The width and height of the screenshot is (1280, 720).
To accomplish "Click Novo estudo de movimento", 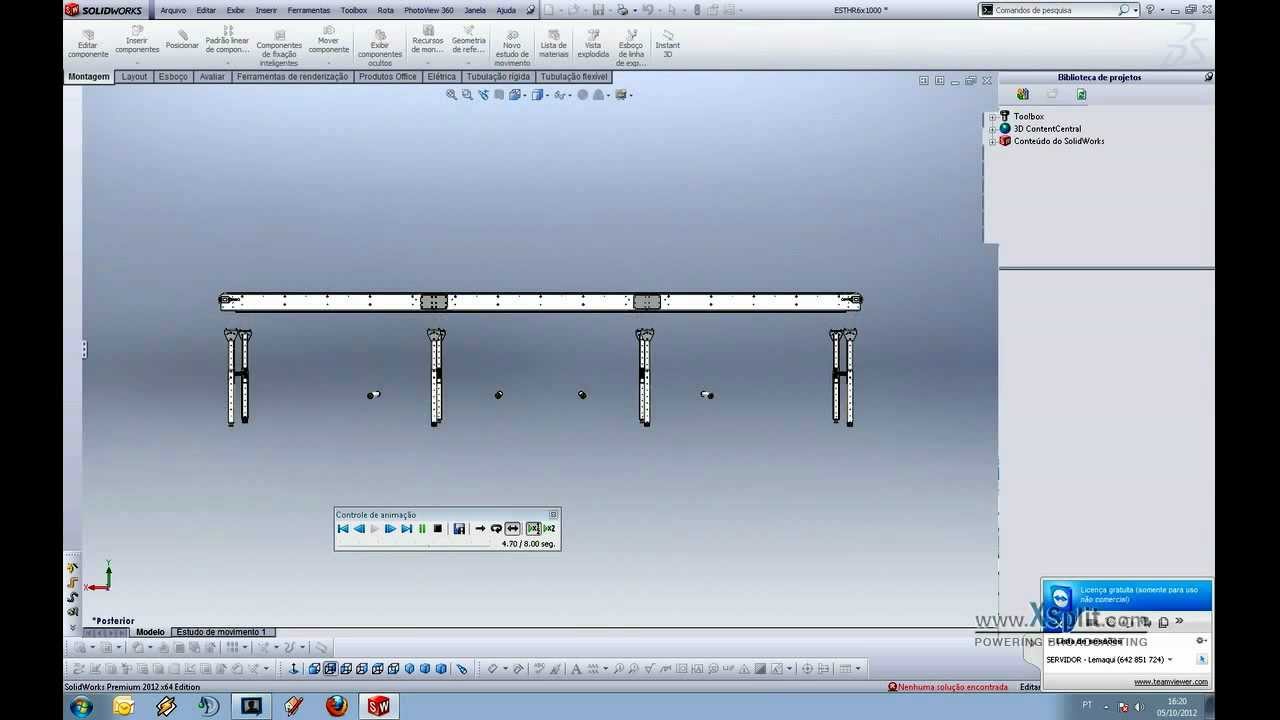I will tap(512, 46).
